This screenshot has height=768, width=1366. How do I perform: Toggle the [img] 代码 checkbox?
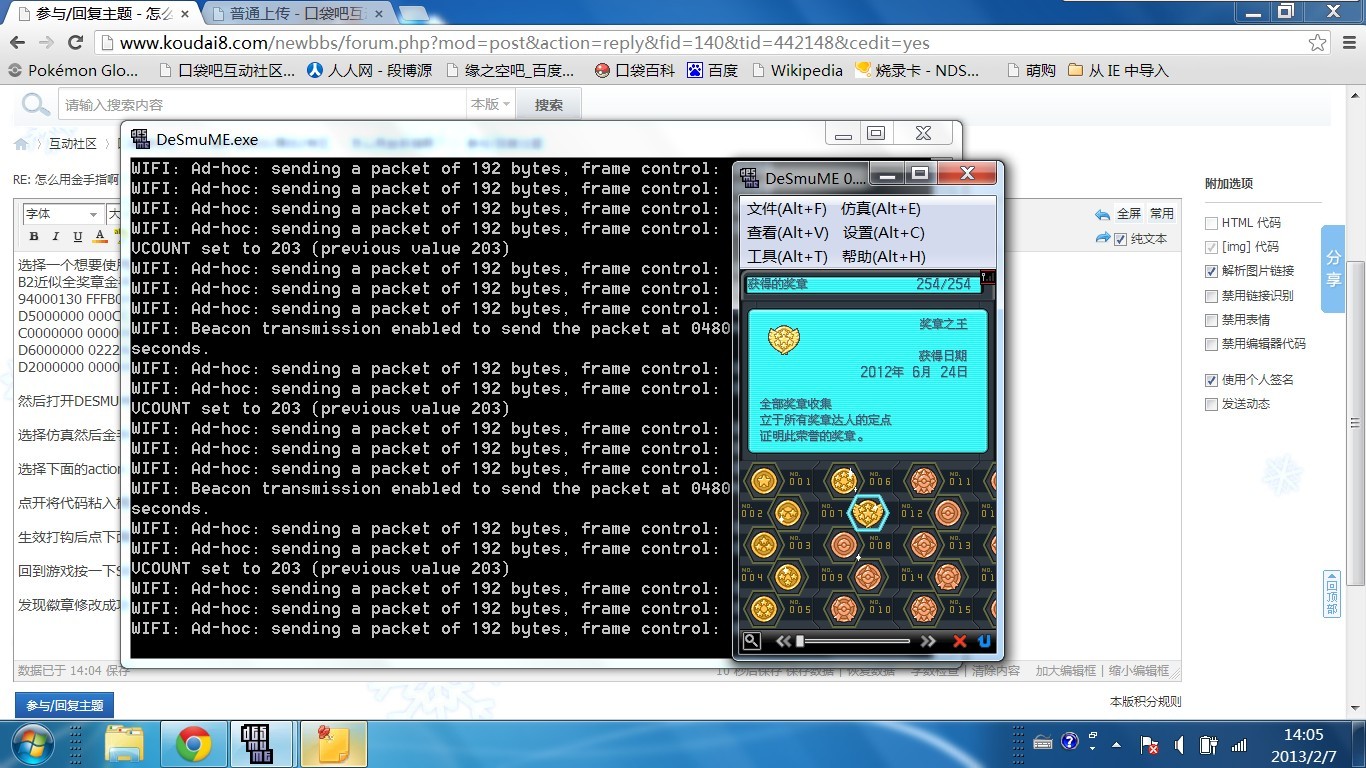[x=1212, y=247]
